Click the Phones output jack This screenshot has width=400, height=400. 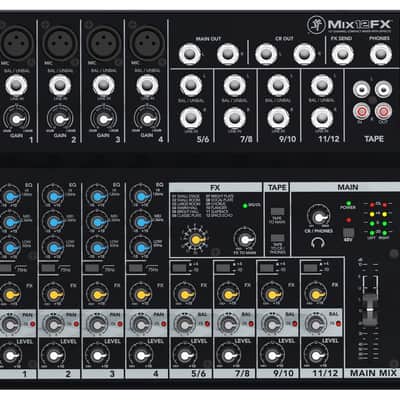(x=381, y=54)
